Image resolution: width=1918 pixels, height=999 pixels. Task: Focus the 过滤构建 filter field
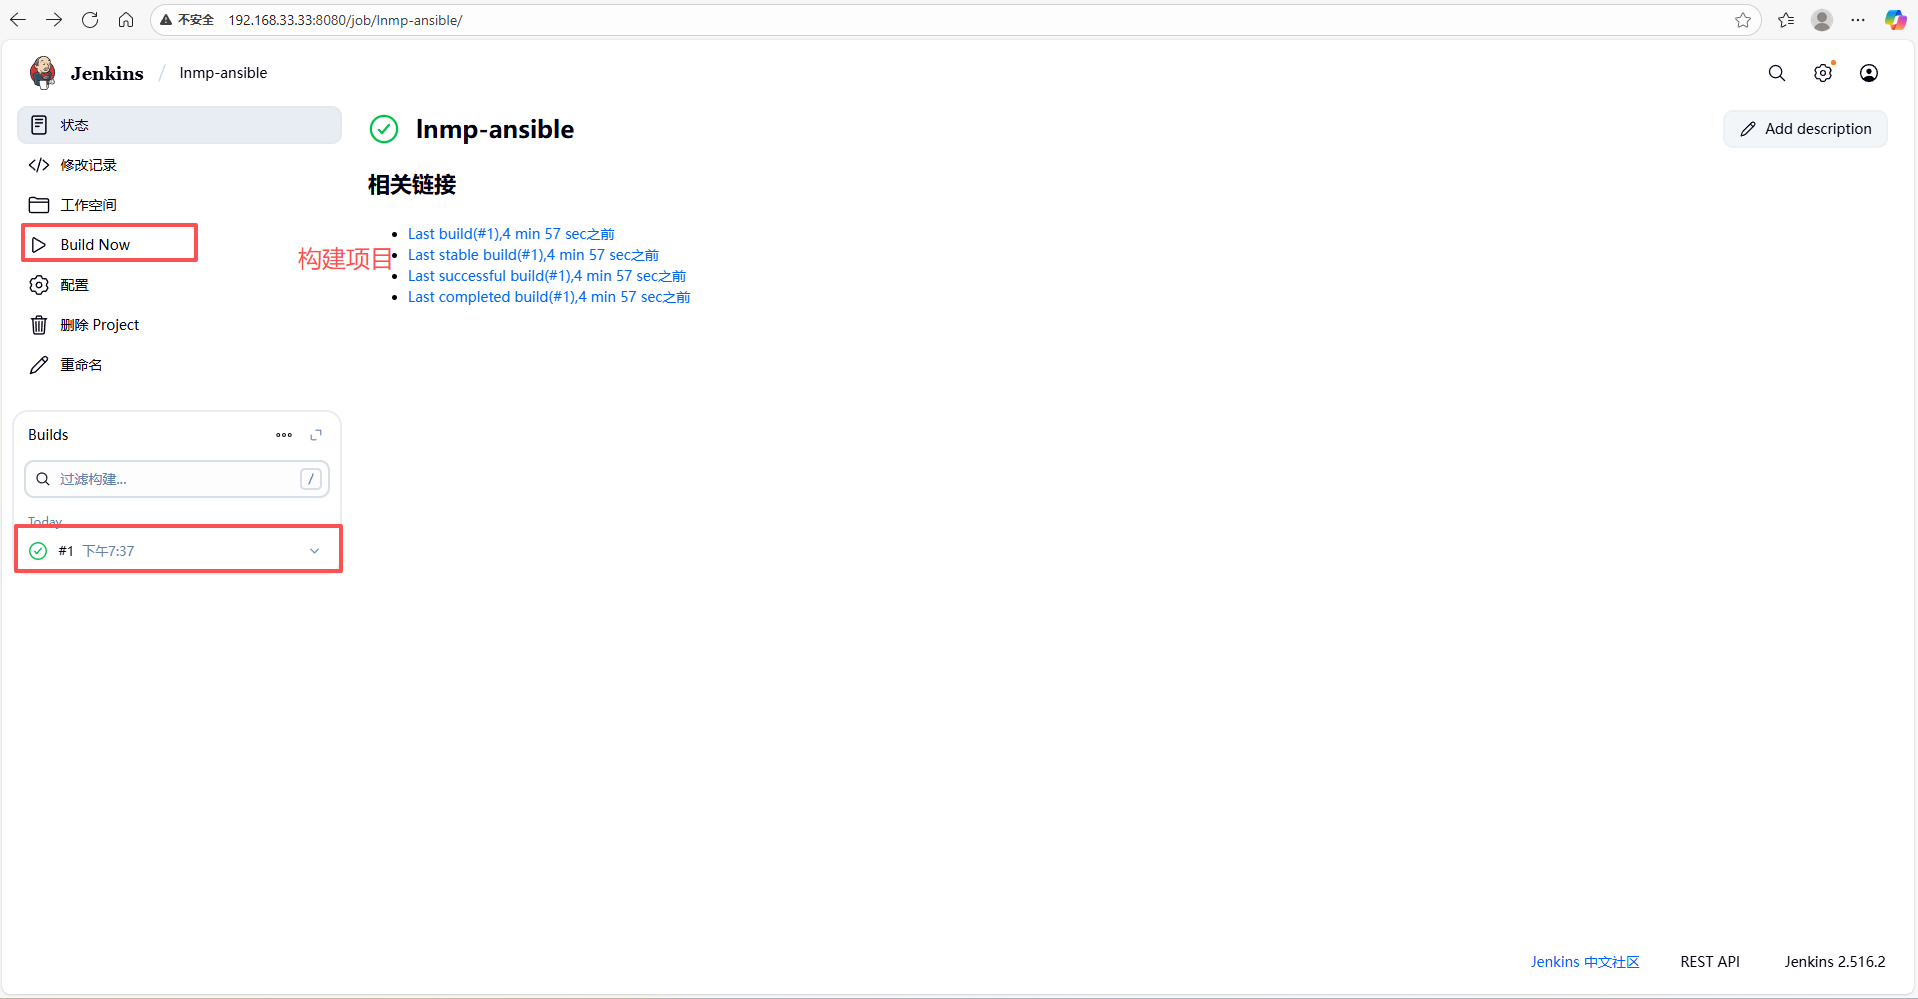point(177,479)
